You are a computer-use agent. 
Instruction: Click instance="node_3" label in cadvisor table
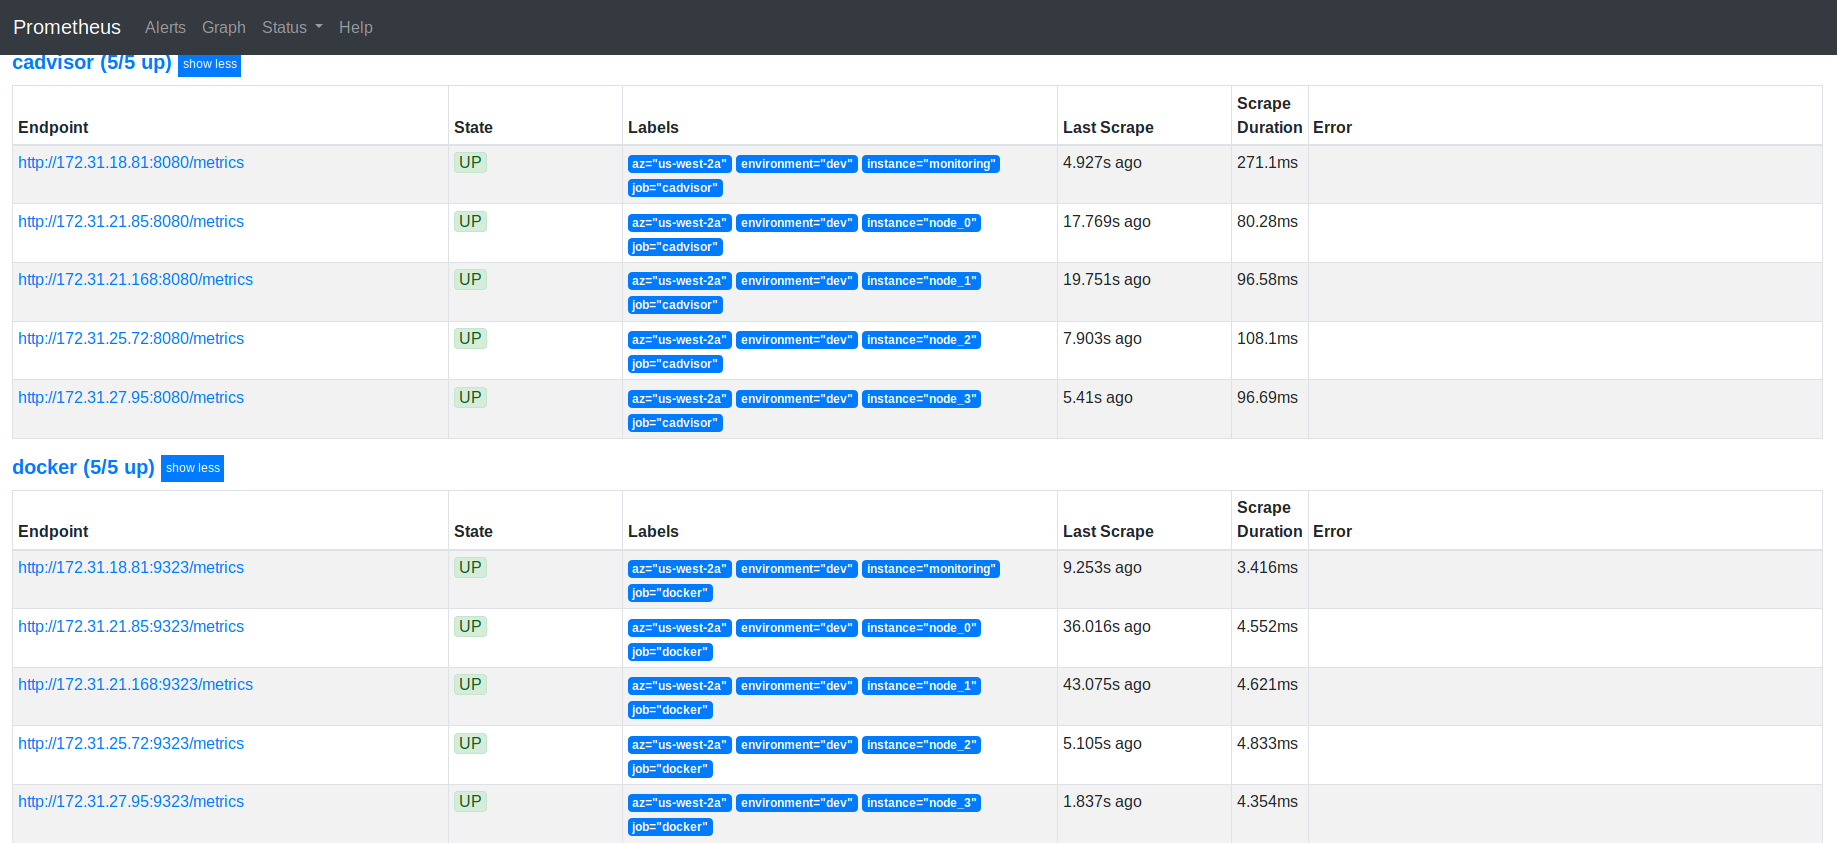click(x=921, y=399)
